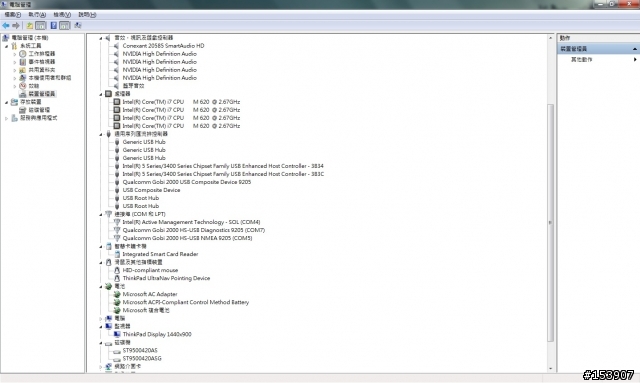The height and width of the screenshot is (383, 640).
Task: Click the Computer Management (本機) root icon
Action: 6,38
